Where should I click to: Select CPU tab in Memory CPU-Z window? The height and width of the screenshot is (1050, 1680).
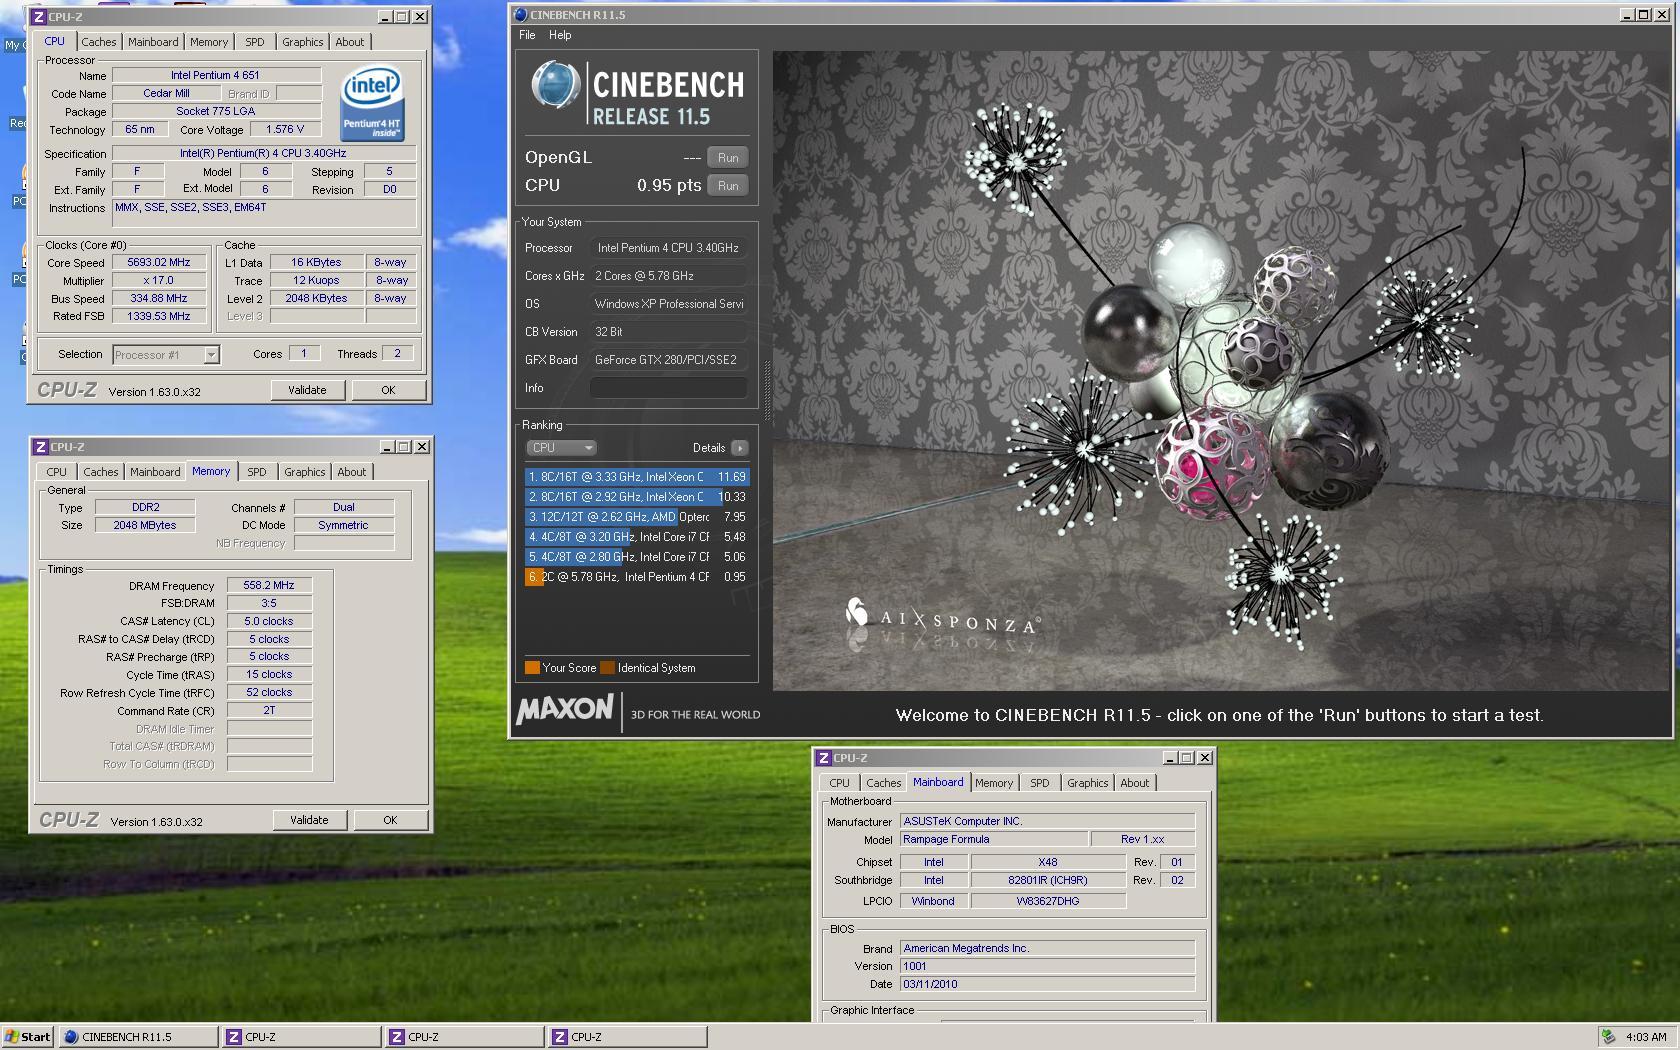[x=57, y=472]
